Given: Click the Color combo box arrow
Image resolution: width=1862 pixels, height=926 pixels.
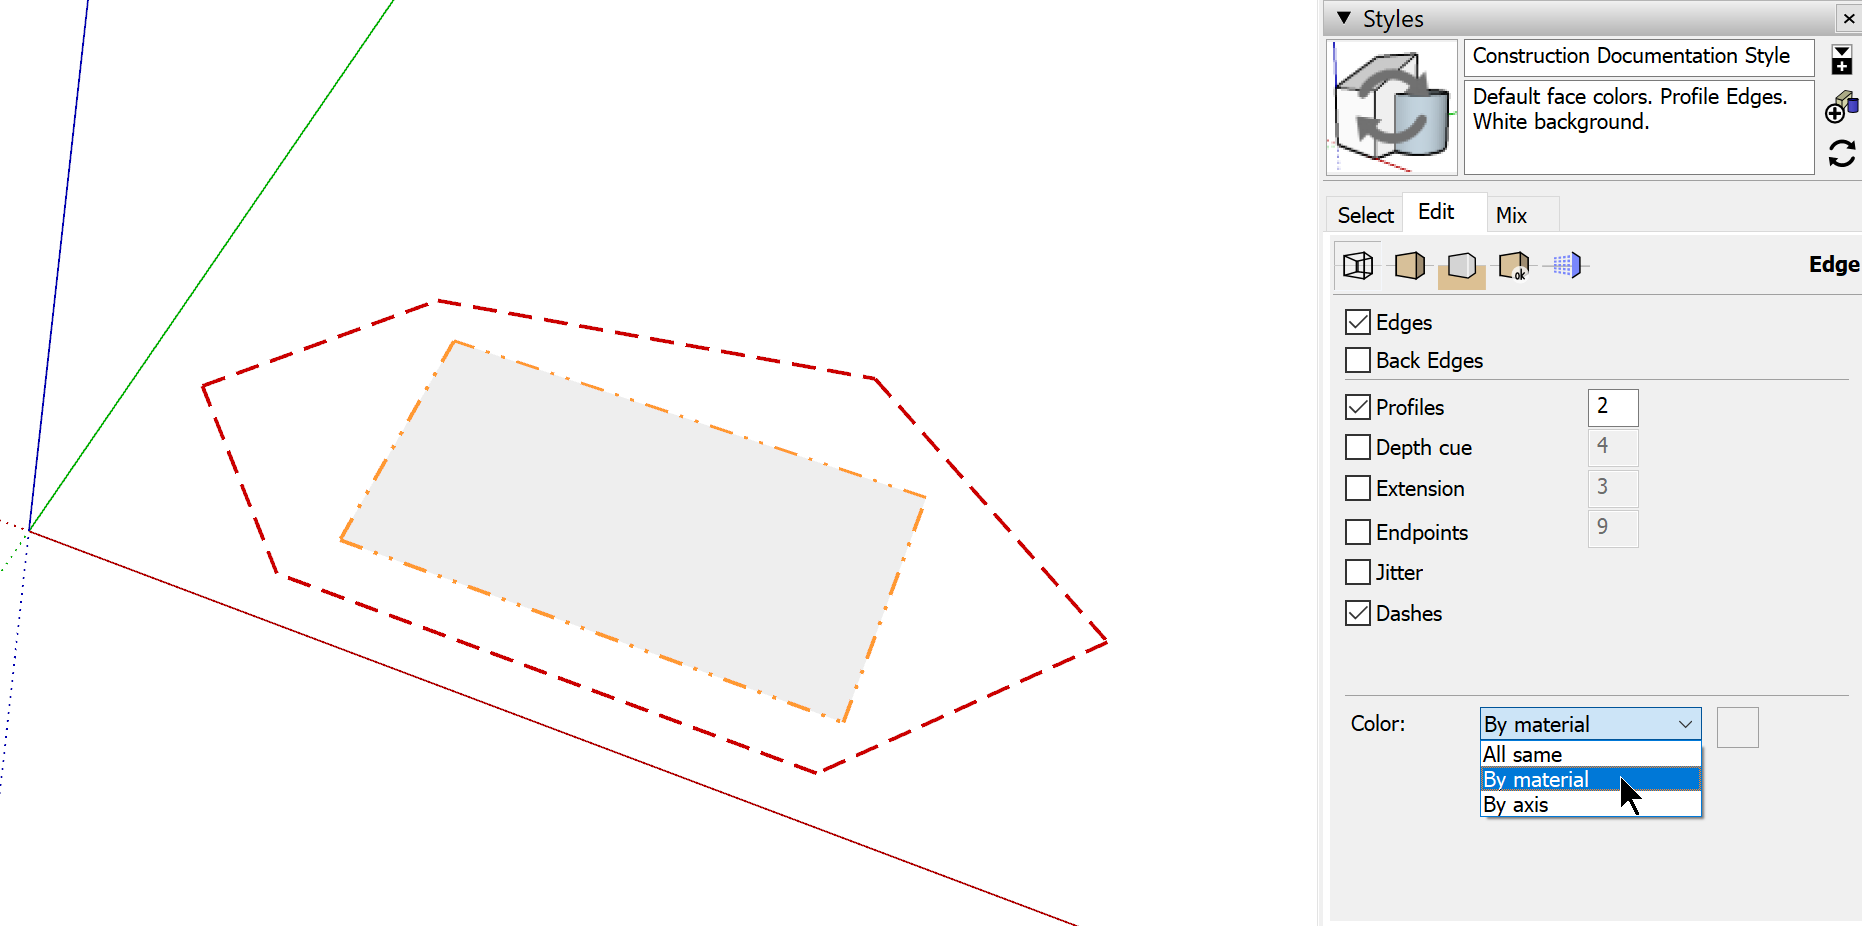Looking at the screenshot, I should (x=1685, y=724).
